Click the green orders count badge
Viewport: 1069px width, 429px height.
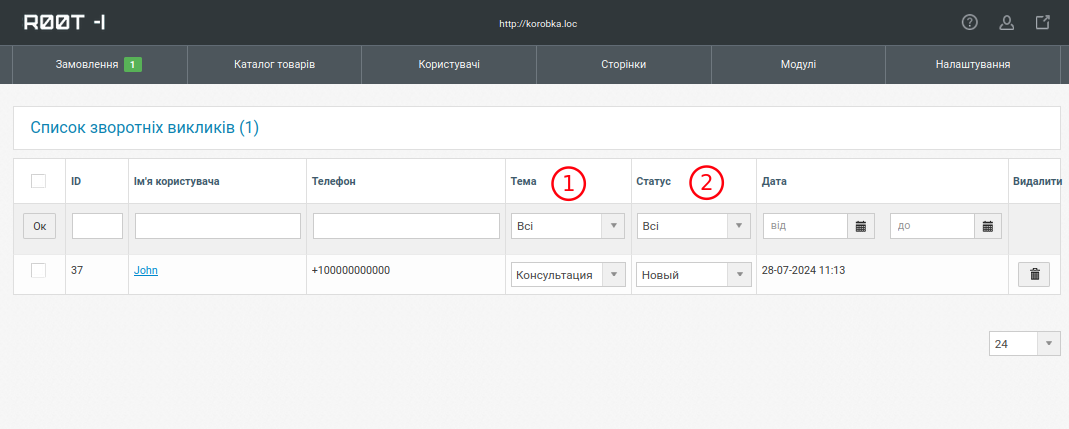(x=133, y=65)
